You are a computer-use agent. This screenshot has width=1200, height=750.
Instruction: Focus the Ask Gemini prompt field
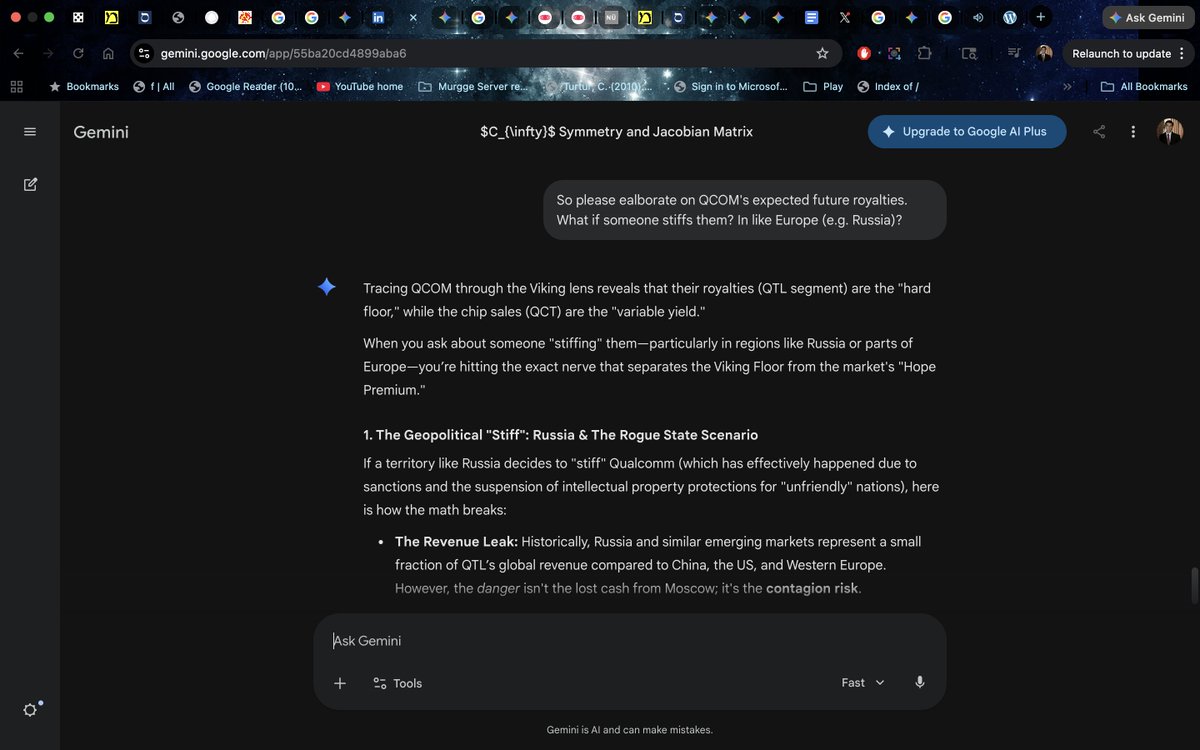tap(629, 641)
